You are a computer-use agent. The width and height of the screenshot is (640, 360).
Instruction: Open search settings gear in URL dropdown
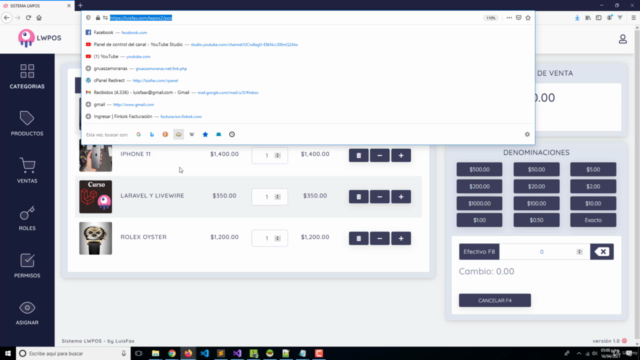point(527,134)
